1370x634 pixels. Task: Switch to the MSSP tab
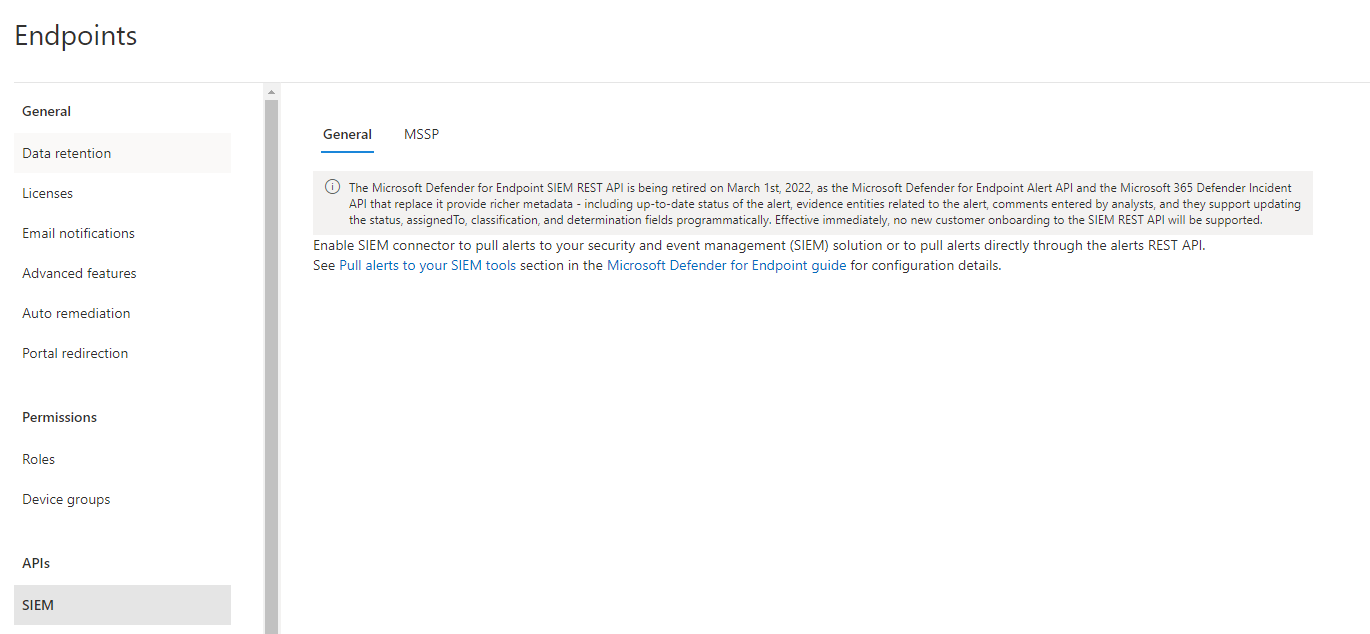pos(421,134)
